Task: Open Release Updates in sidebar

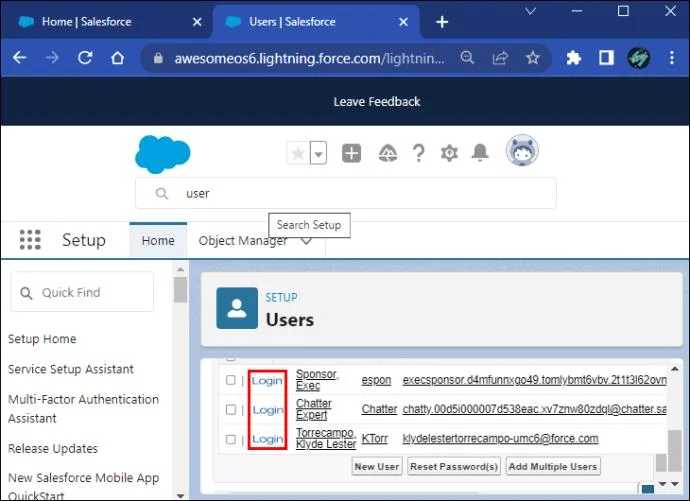Action: [x=53, y=449]
